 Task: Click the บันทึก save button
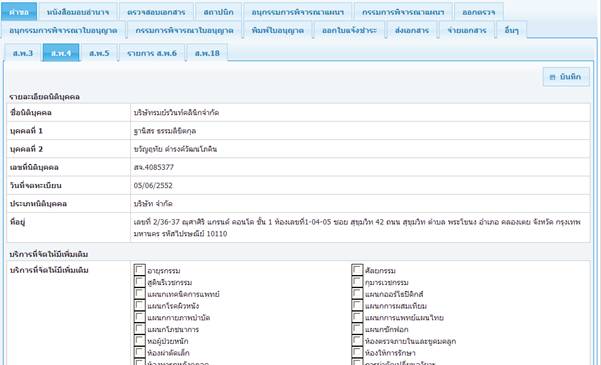click(x=566, y=77)
